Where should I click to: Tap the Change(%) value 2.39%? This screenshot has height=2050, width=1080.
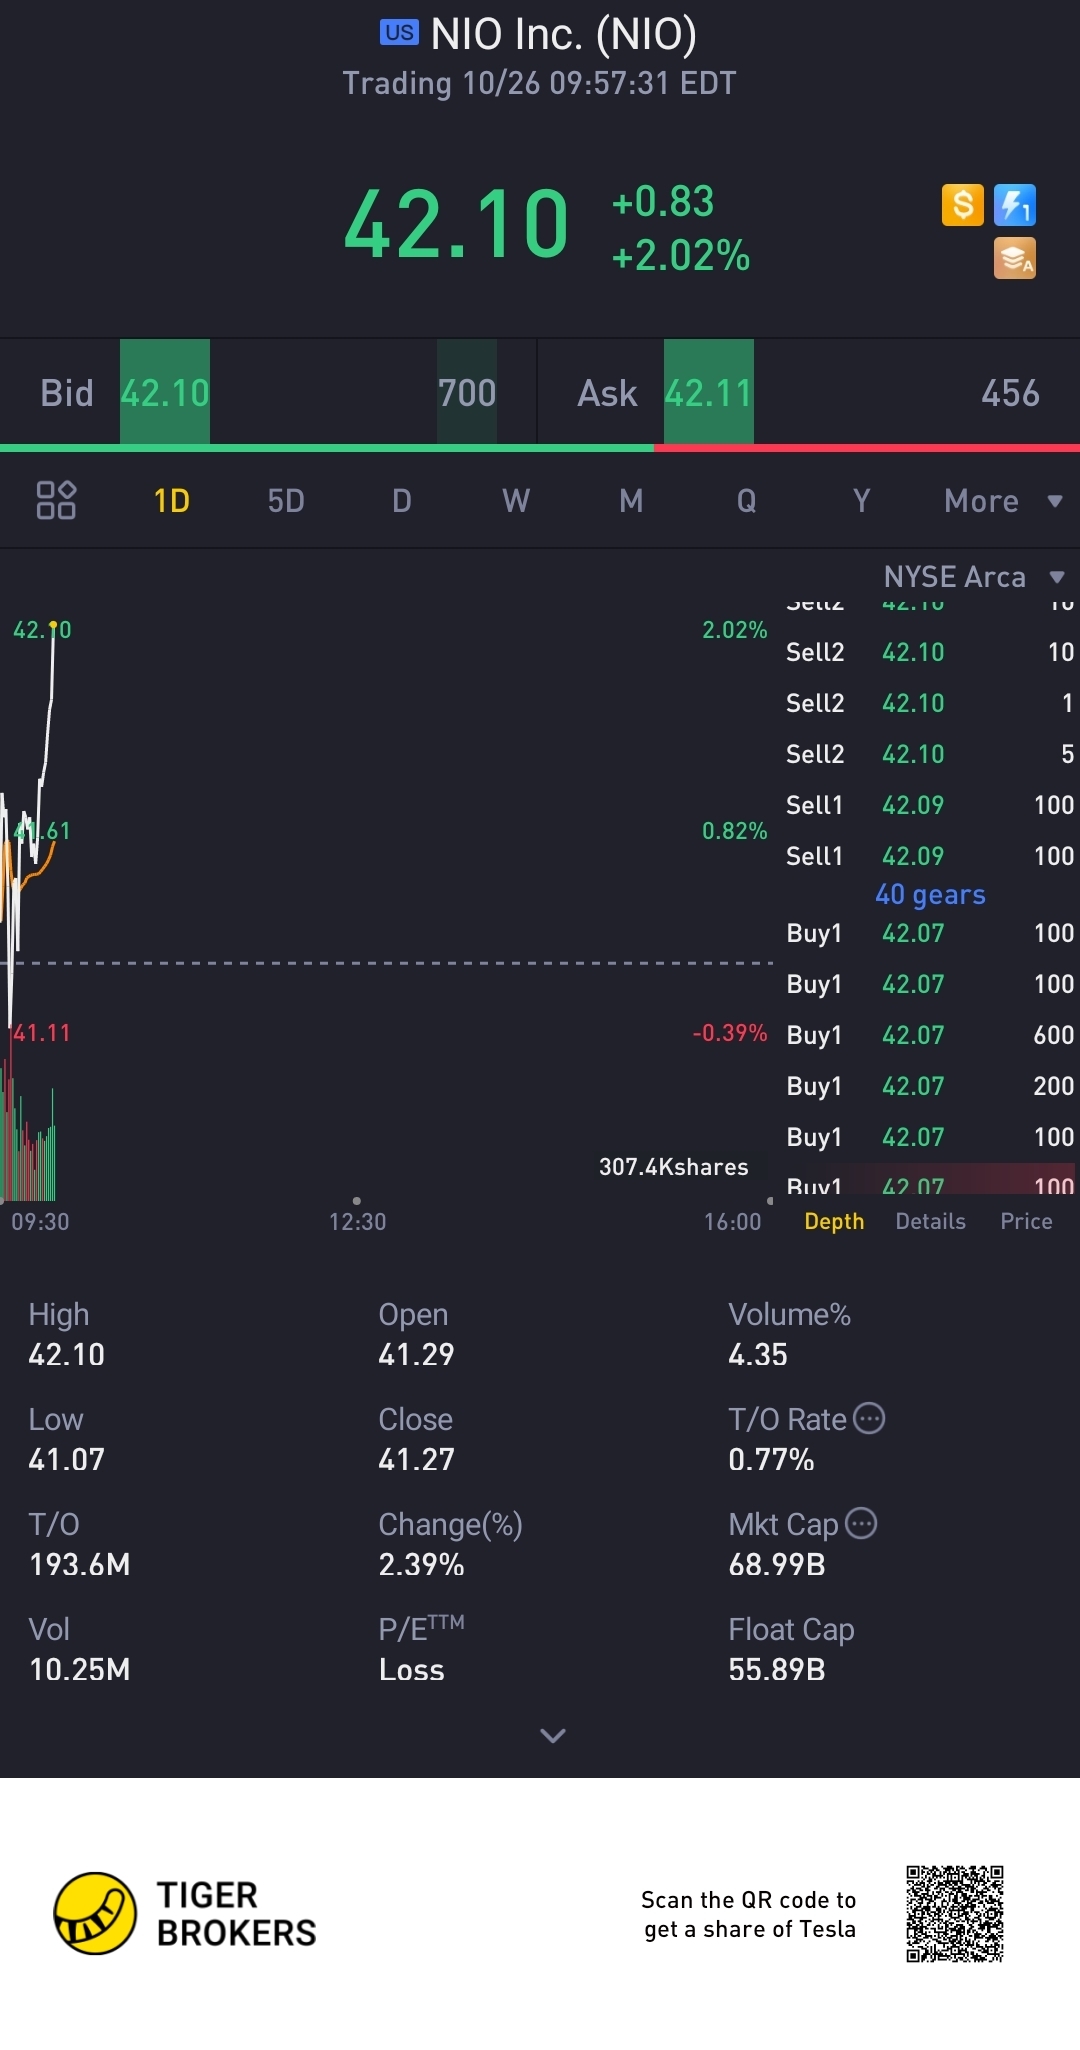pyautogui.click(x=421, y=1564)
